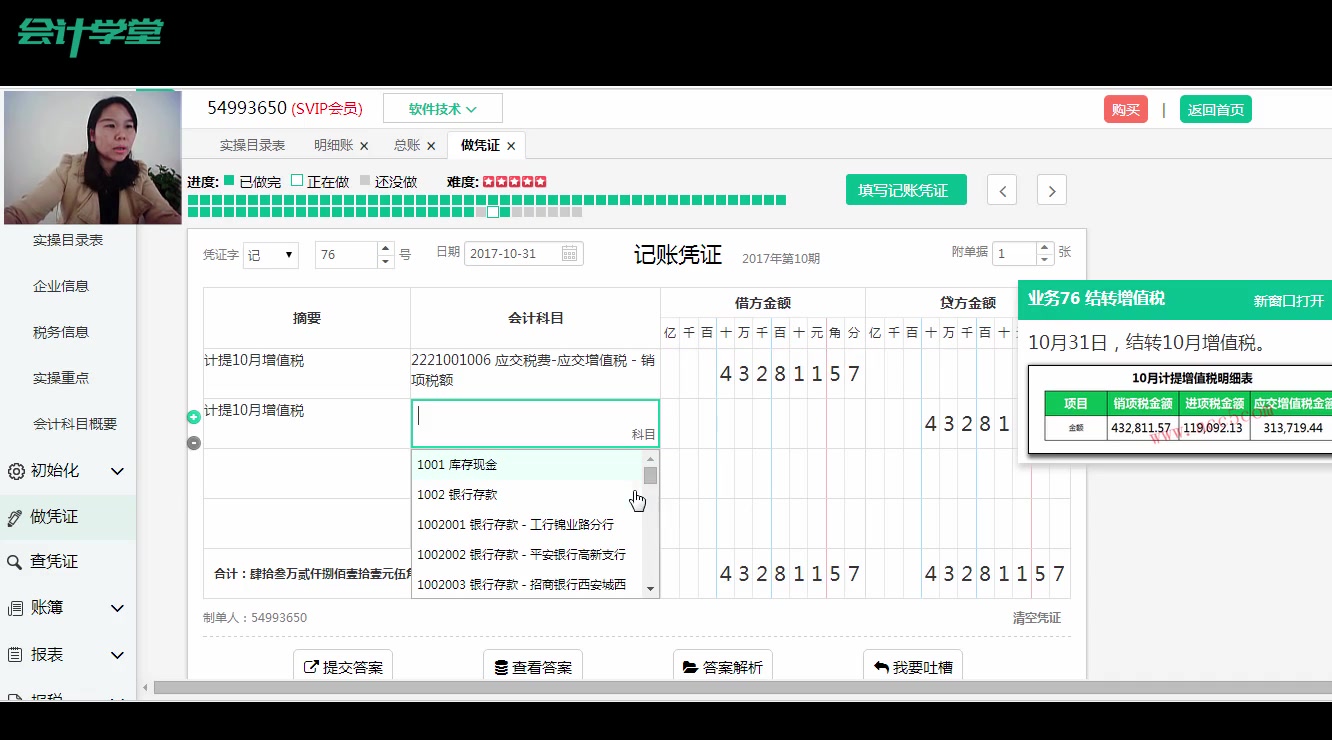Click the 我要吐槽 arrow icon button
The image size is (1332, 740).
click(912, 664)
